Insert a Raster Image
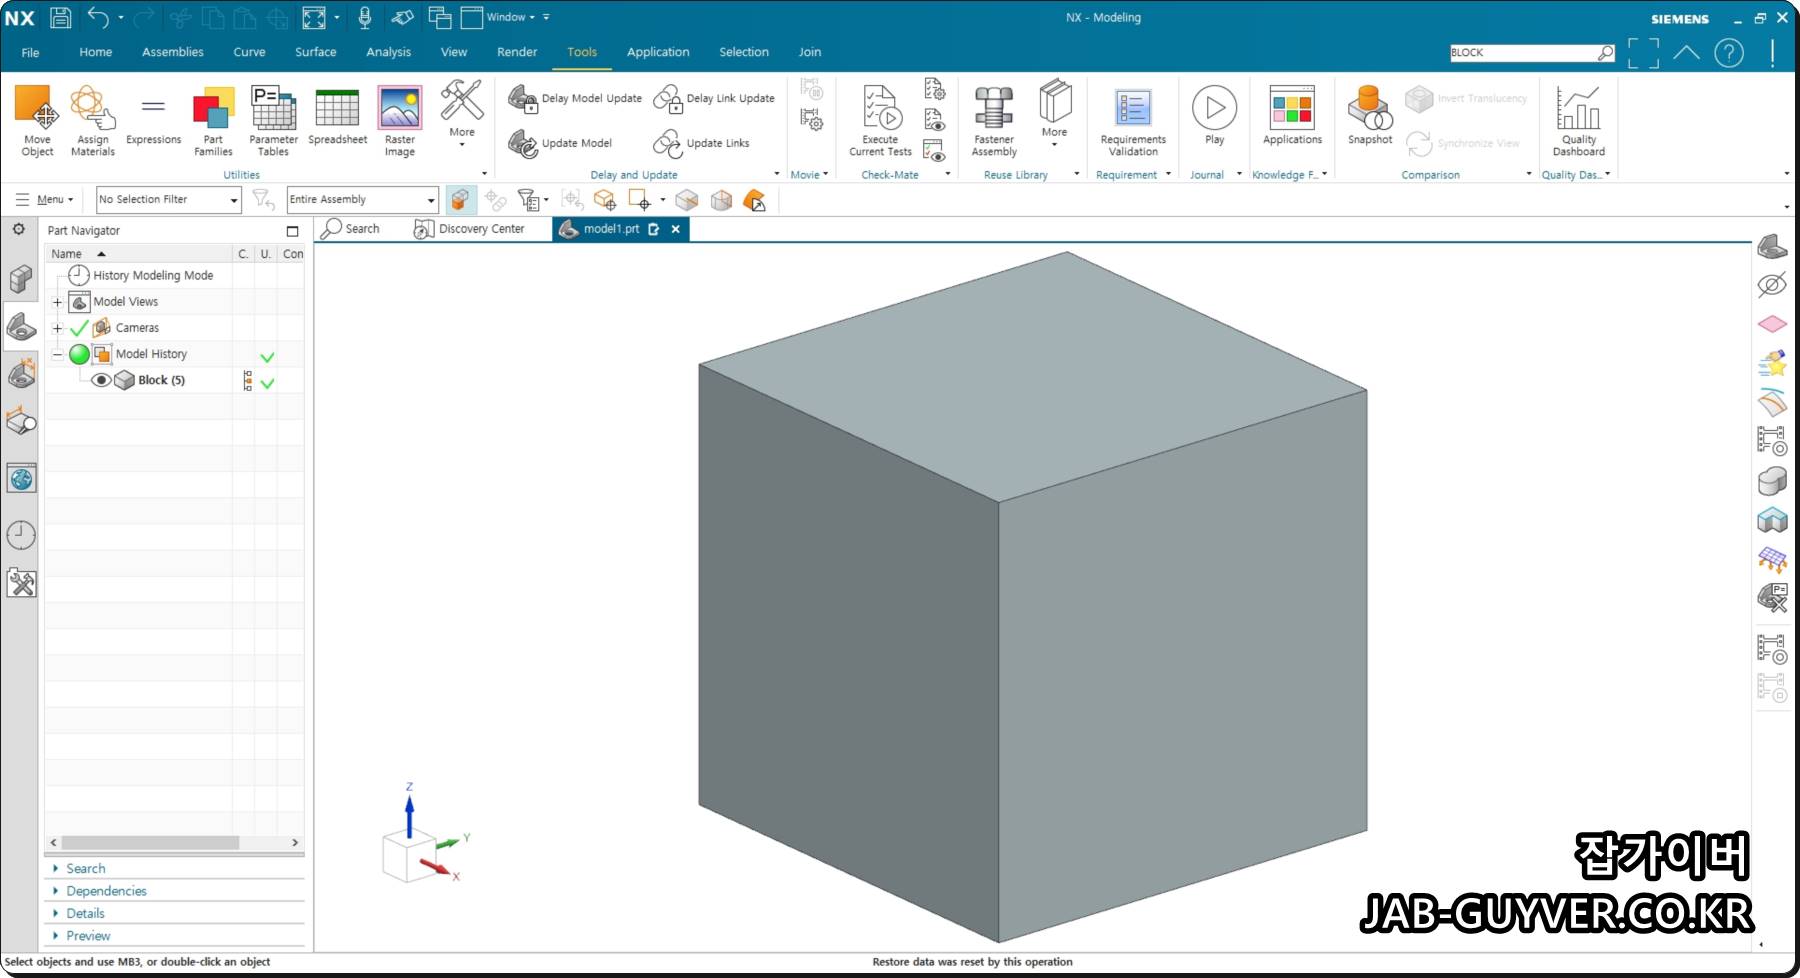 click(x=399, y=120)
